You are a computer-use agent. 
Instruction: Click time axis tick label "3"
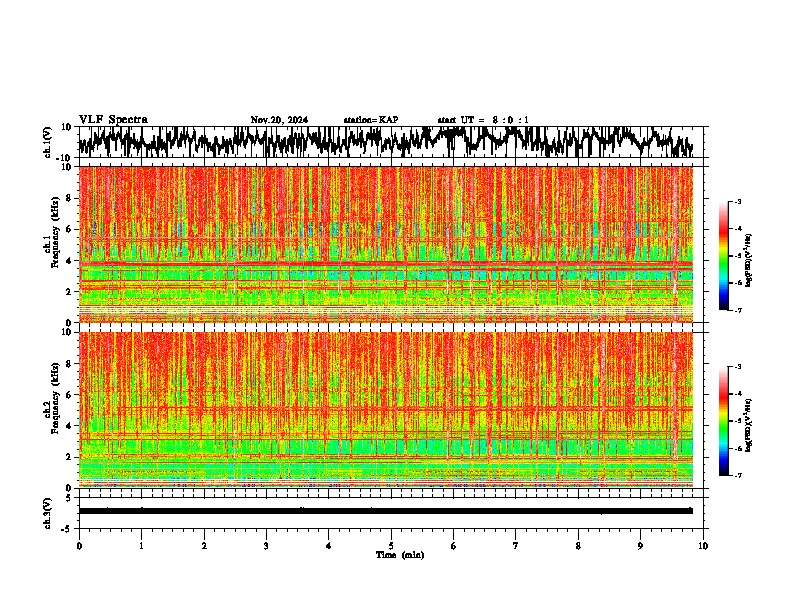266,546
